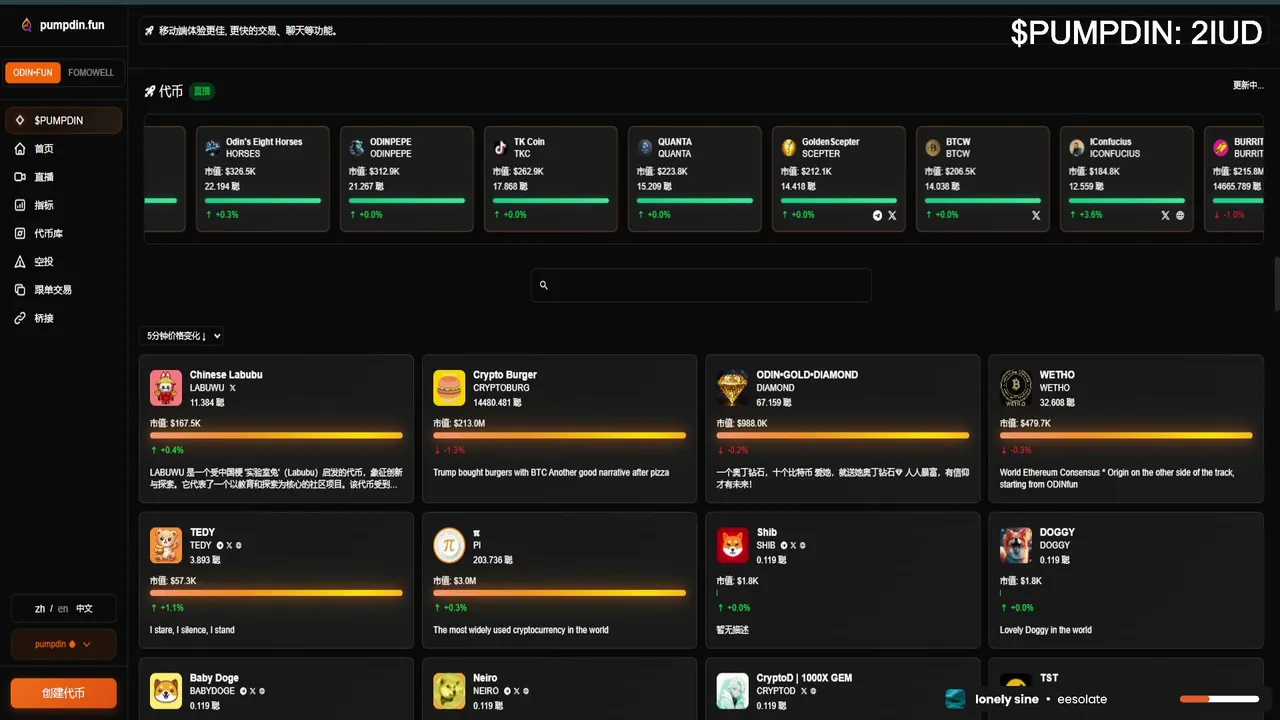Click the token search input field
This screenshot has width=1280, height=720.
click(701, 285)
